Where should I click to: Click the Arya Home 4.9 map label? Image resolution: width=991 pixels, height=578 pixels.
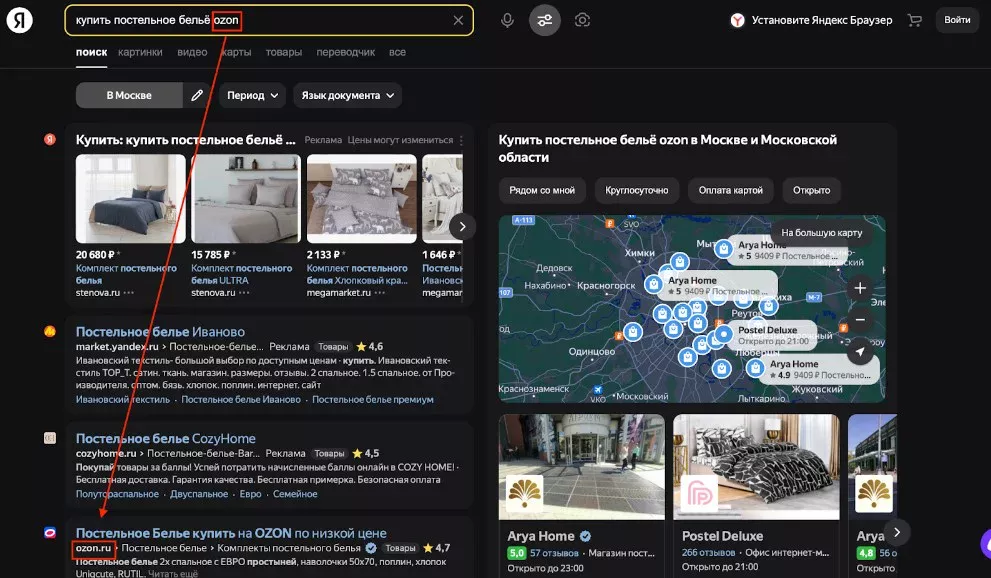[x=819, y=369]
